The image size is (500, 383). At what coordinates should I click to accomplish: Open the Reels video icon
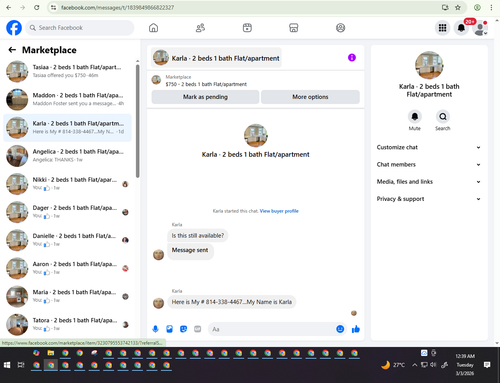[247, 28]
